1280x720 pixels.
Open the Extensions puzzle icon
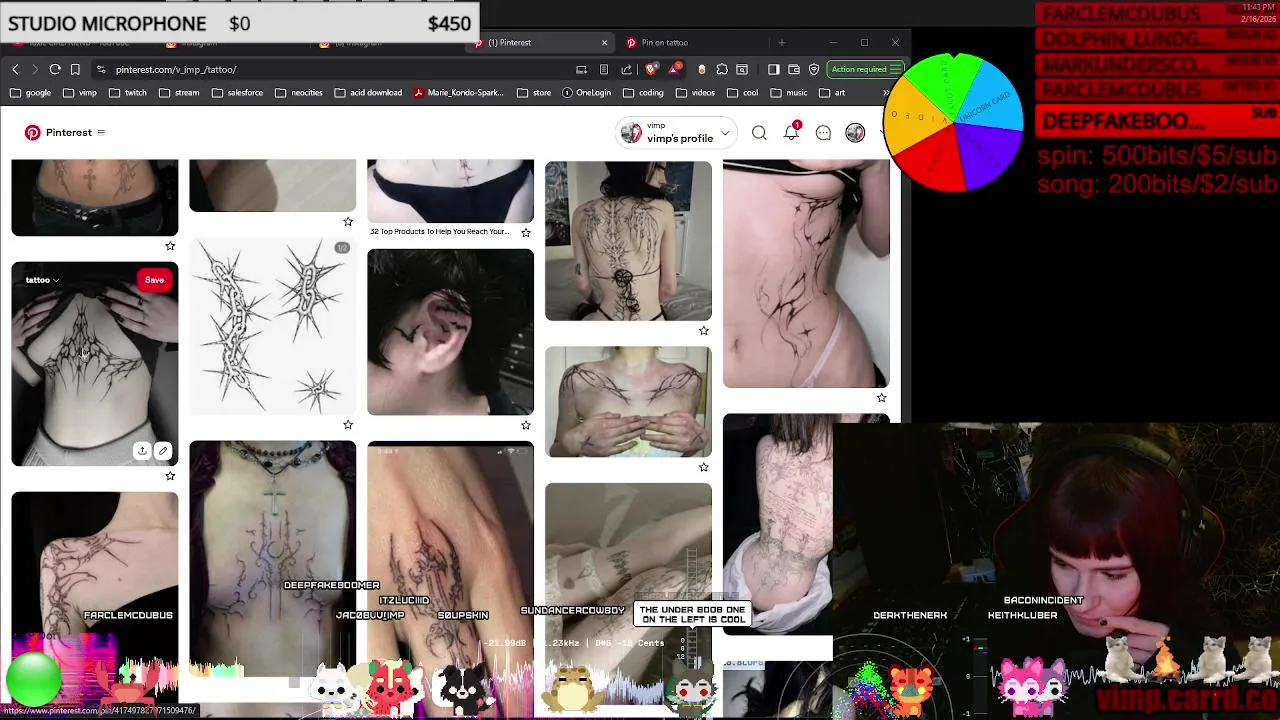(722, 69)
